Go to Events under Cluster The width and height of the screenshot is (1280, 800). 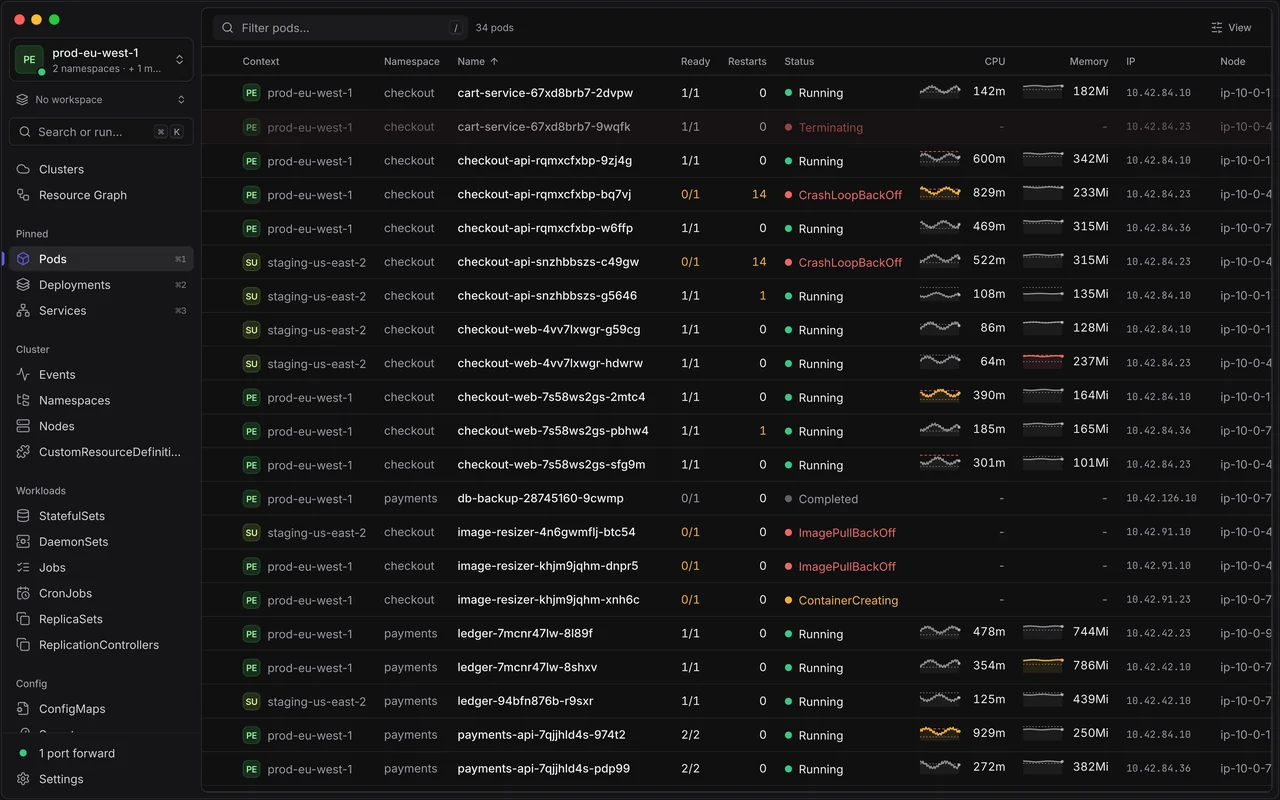tap(101, 374)
